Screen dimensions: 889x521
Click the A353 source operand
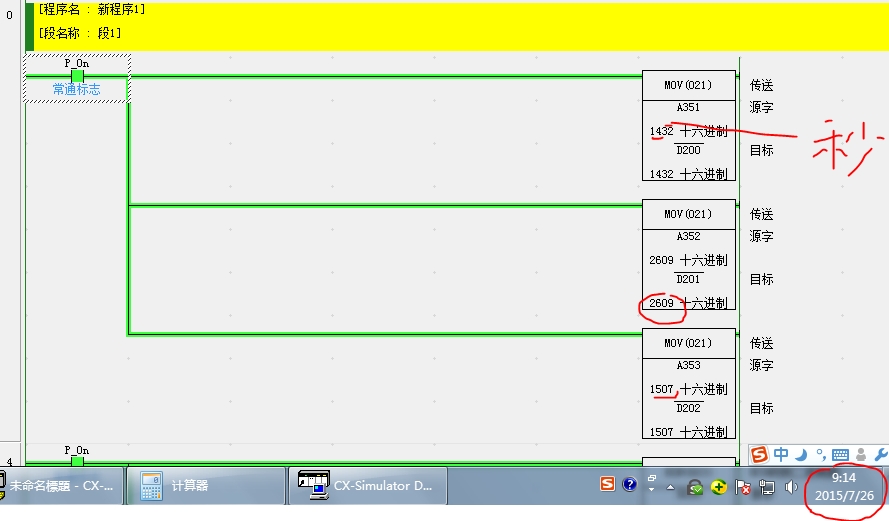coord(688,365)
